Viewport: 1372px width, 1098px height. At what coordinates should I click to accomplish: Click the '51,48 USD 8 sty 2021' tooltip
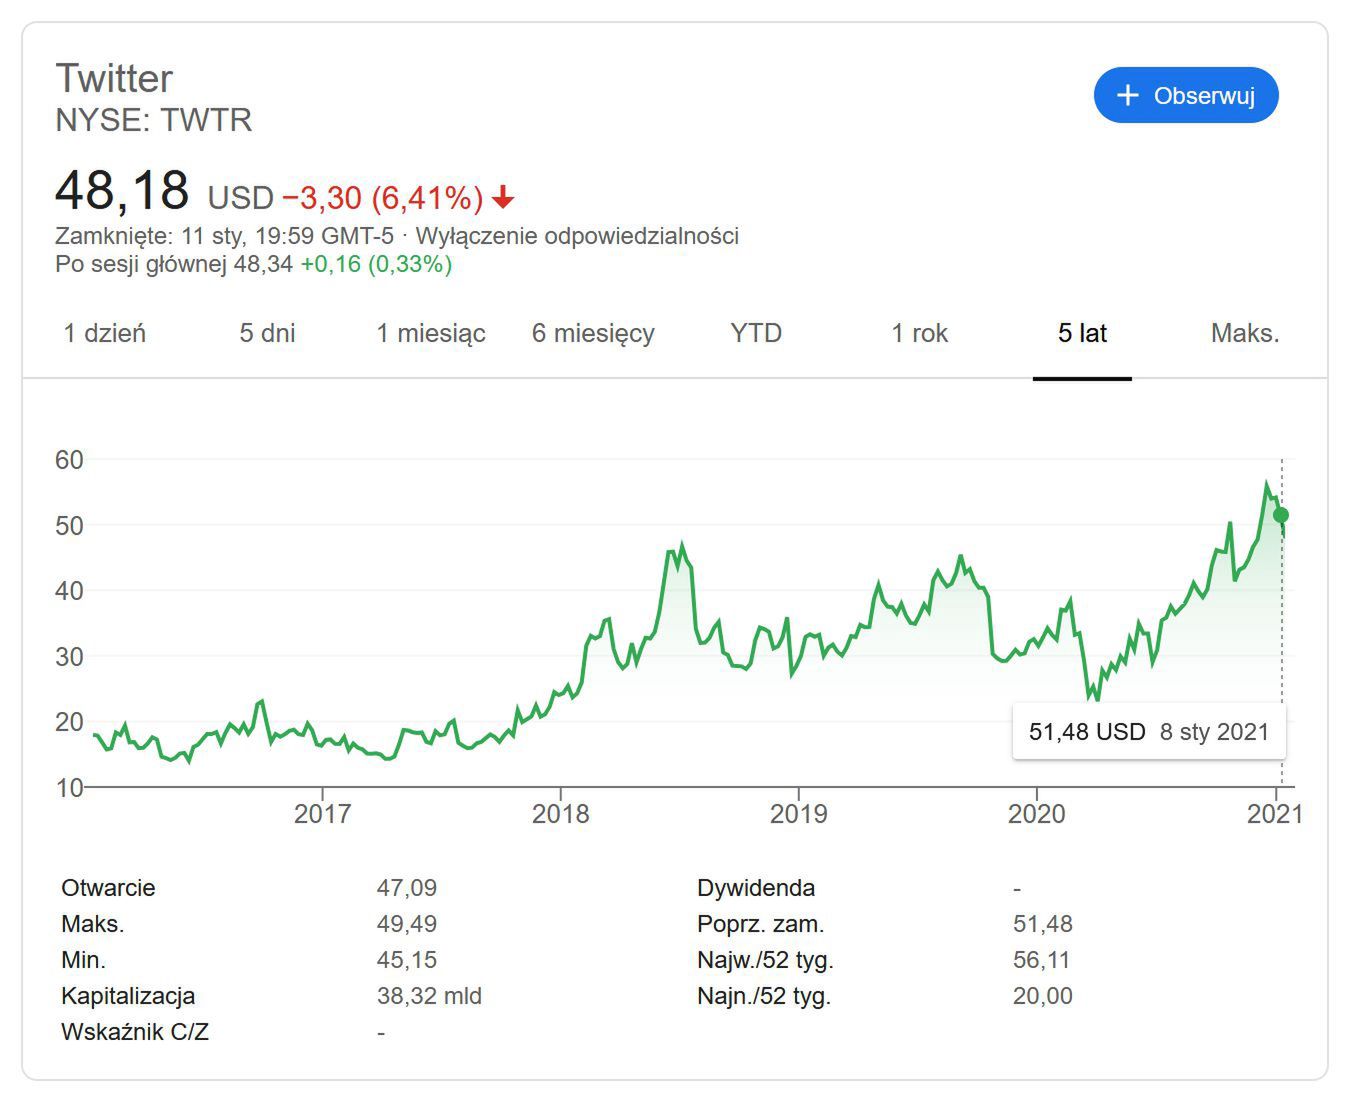(1148, 732)
